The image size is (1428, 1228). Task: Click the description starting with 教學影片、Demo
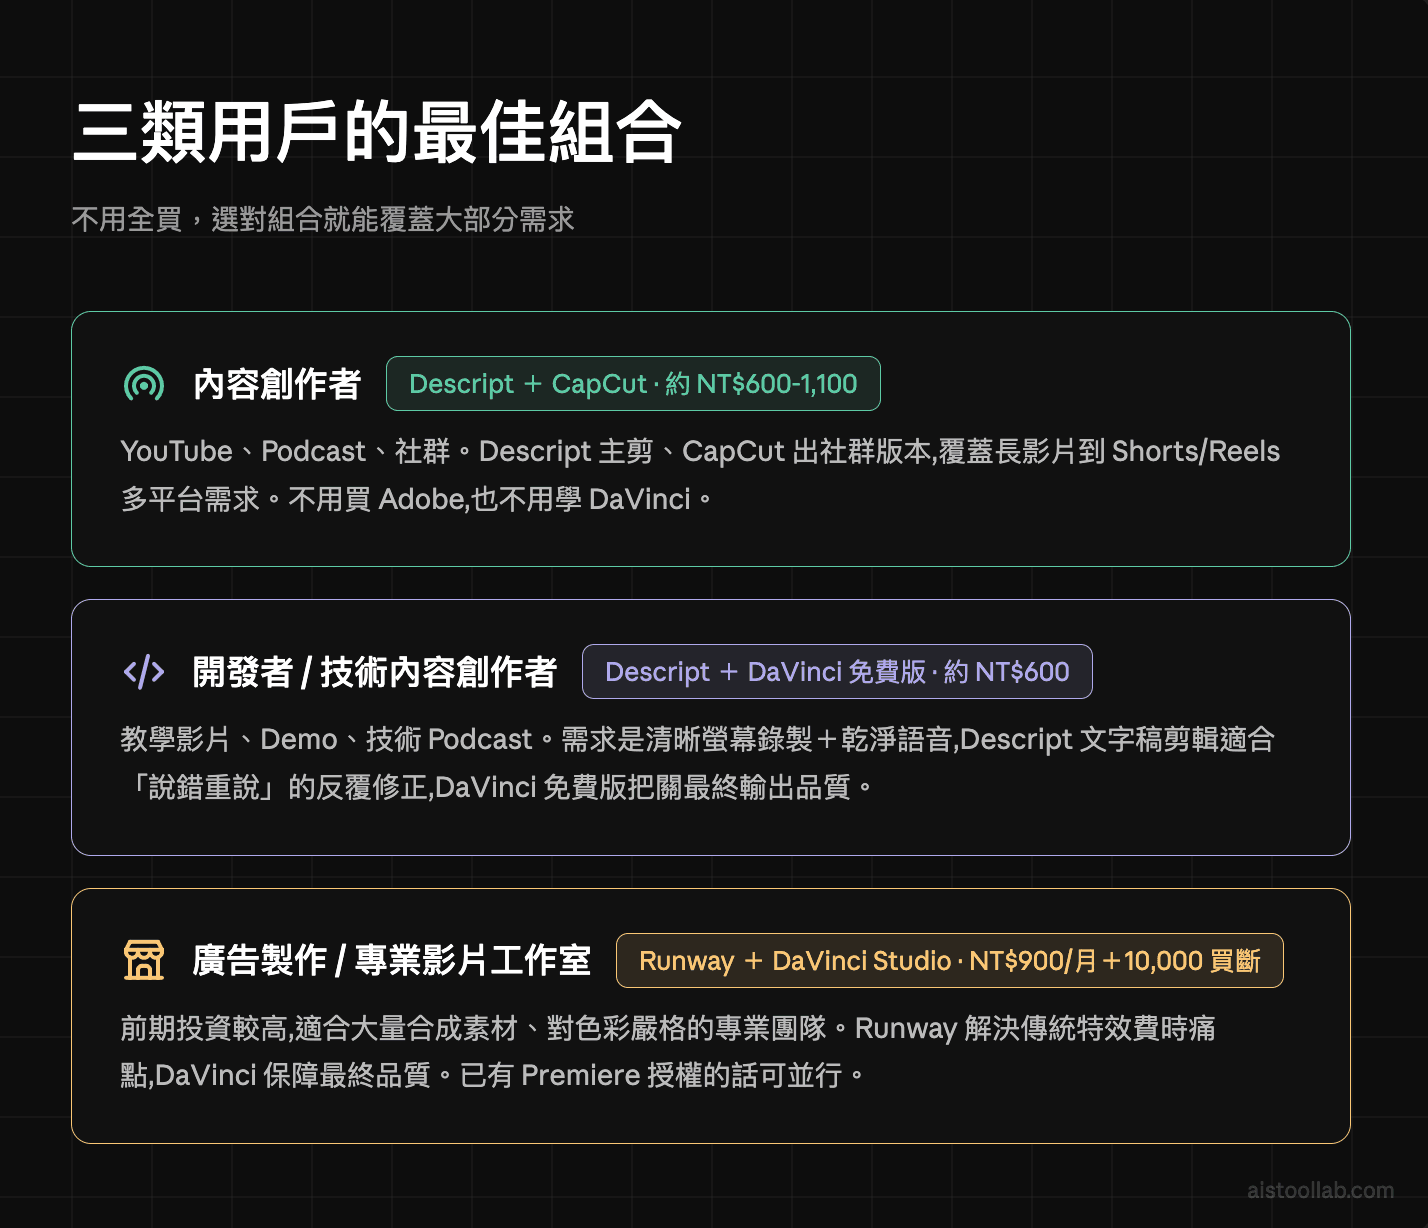pyautogui.click(x=697, y=763)
